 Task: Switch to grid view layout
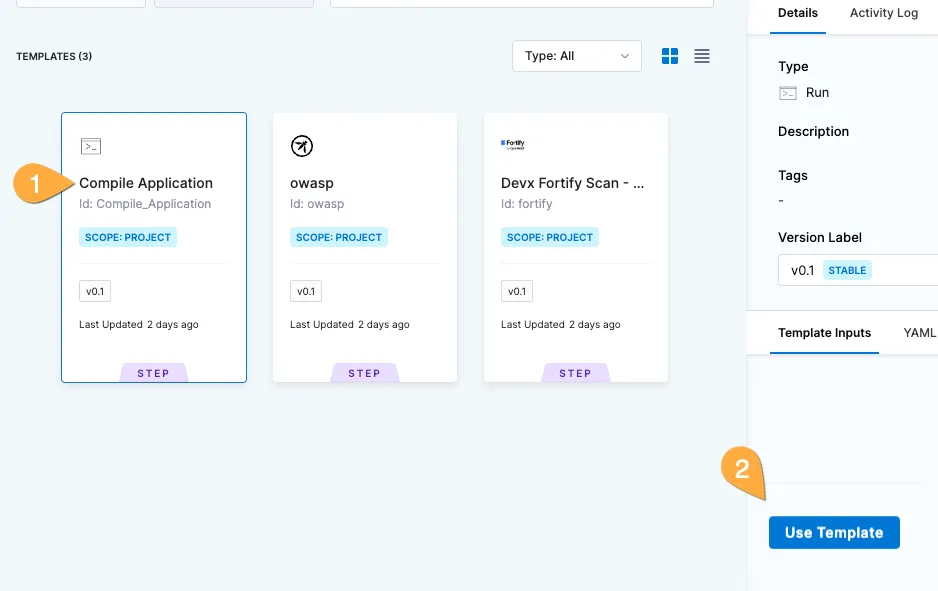(670, 56)
